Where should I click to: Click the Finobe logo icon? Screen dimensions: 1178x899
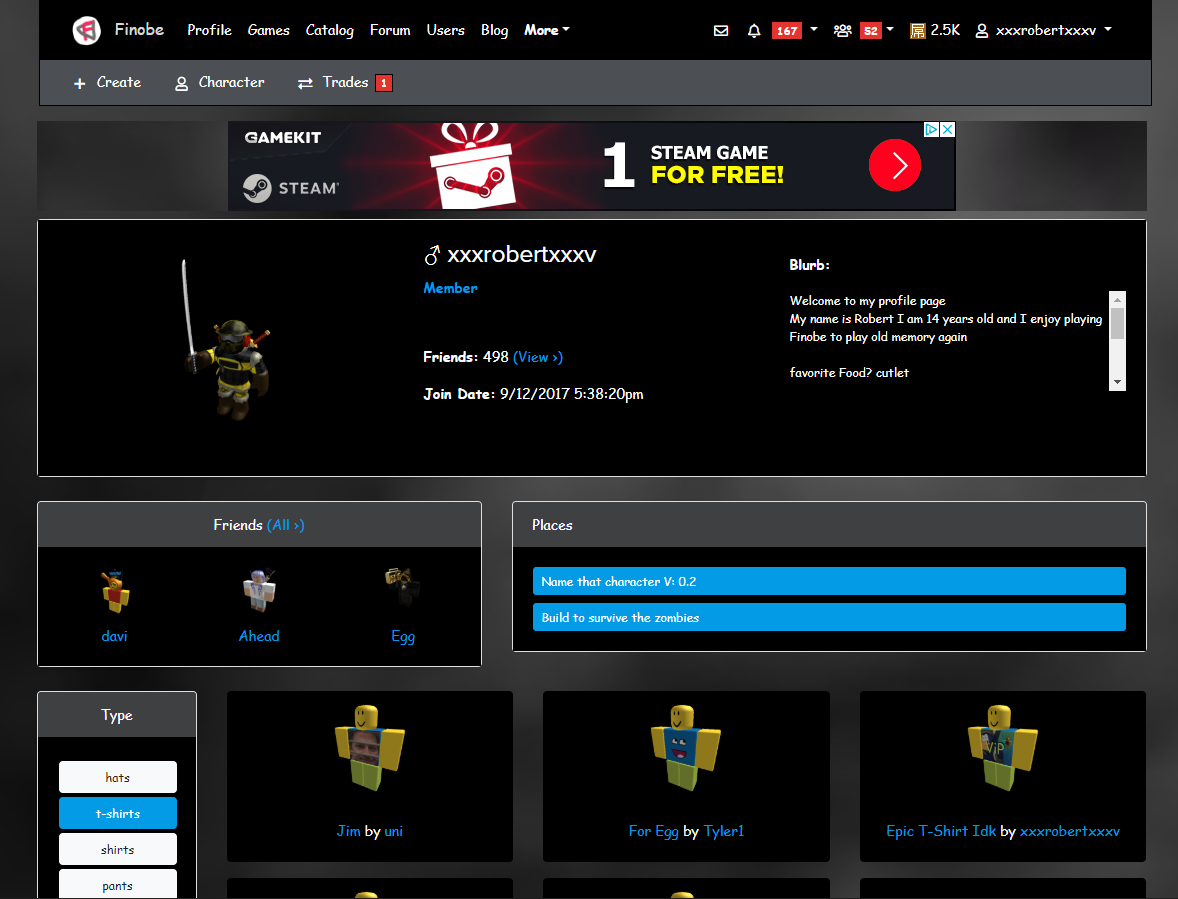pyautogui.click(x=86, y=31)
